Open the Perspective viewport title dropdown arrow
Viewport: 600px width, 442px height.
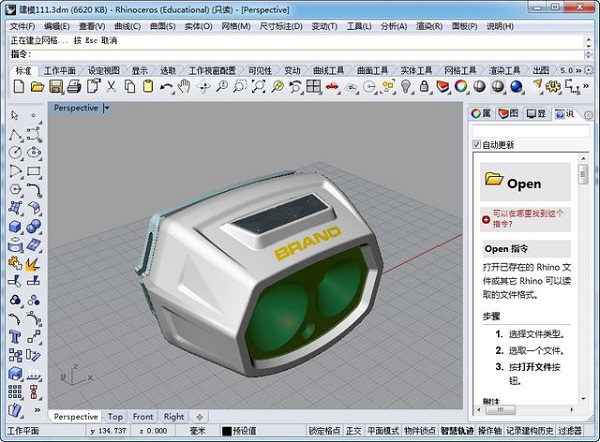click(107, 107)
